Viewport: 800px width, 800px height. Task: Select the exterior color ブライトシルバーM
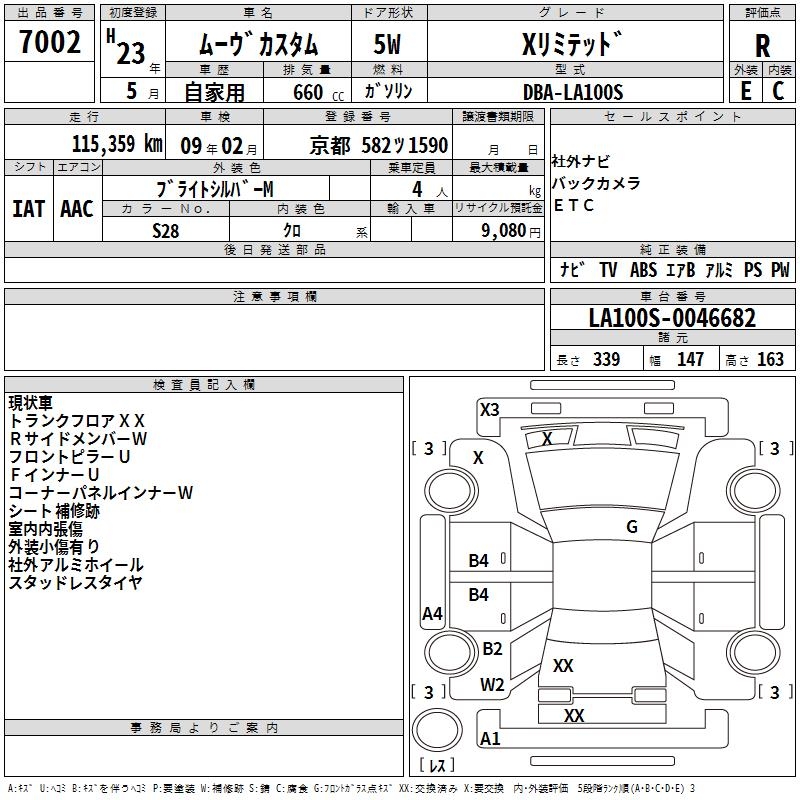click(x=215, y=189)
